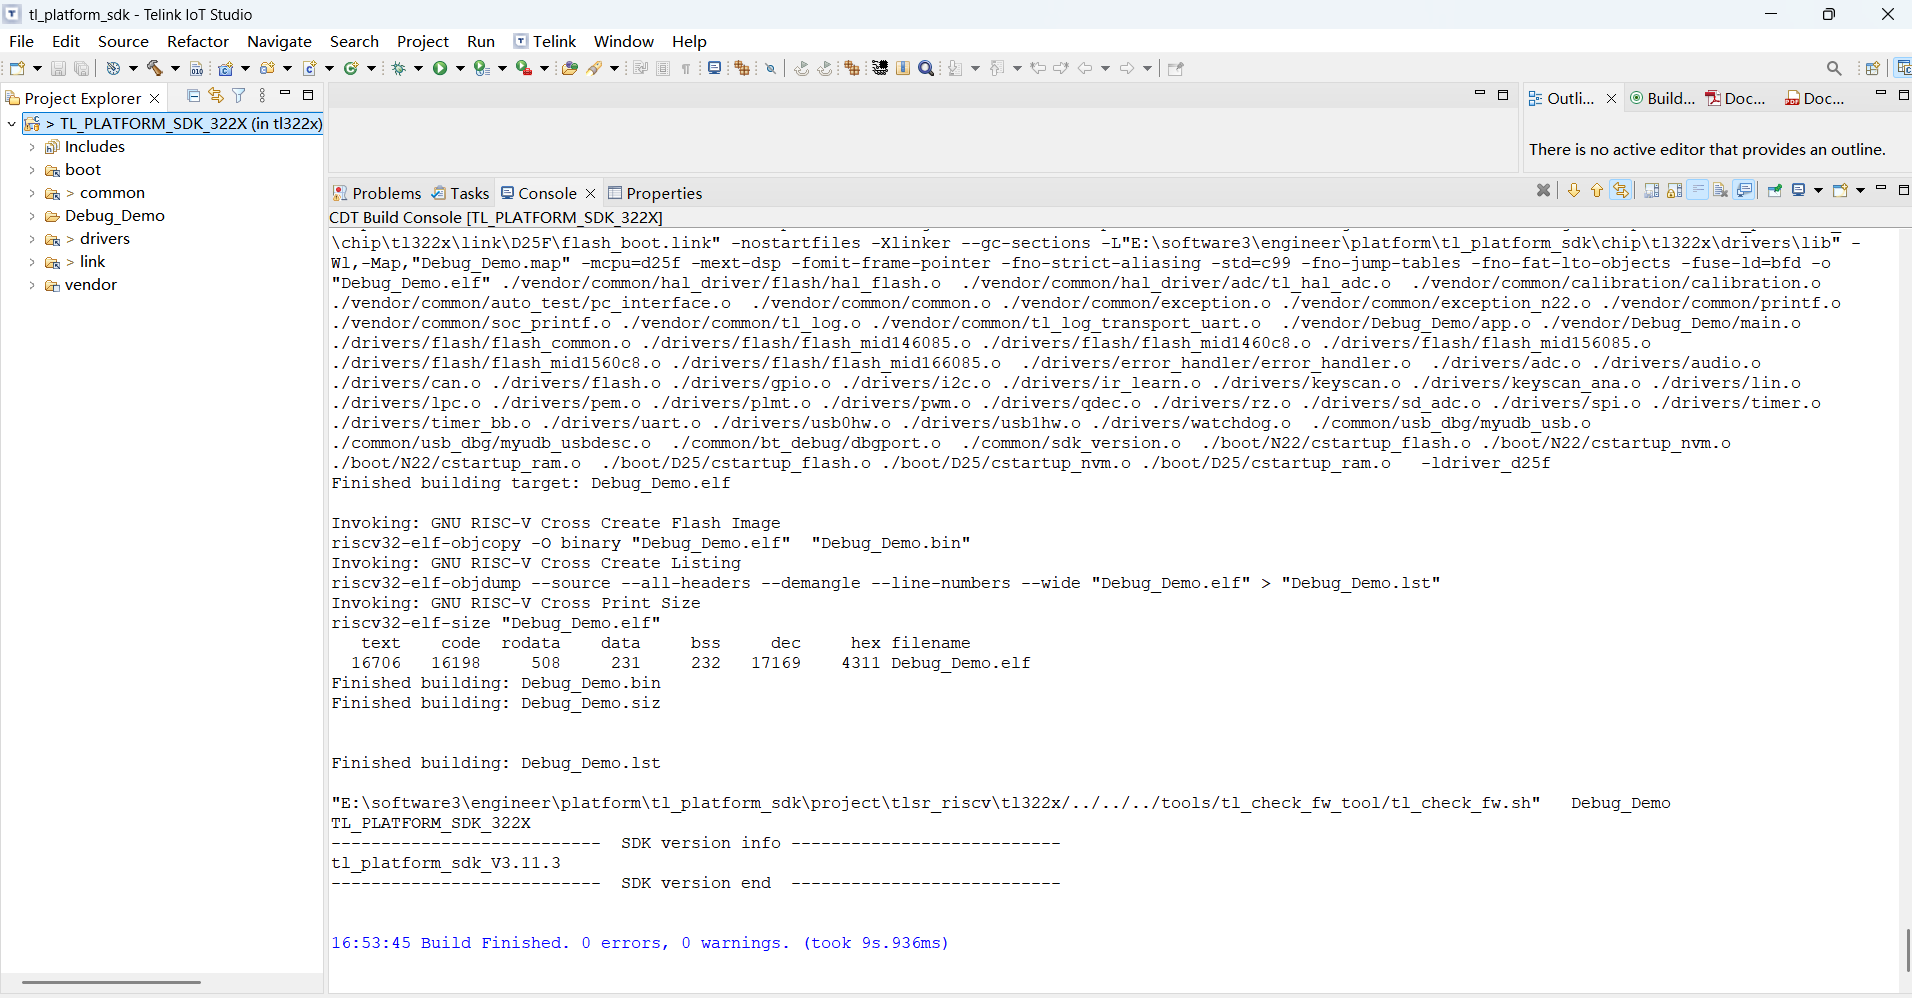
Task: Start the Debug bug icon
Action: (399, 68)
